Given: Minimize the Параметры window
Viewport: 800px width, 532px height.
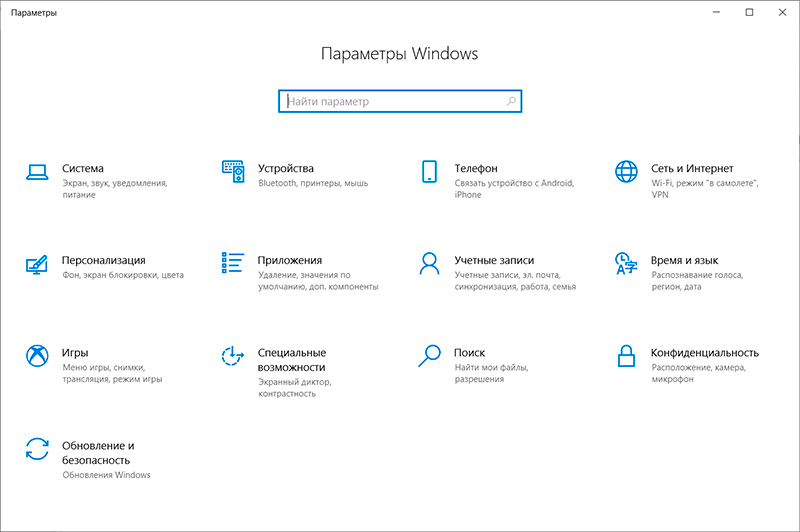Looking at the screenshot, I should coord(716,12).
